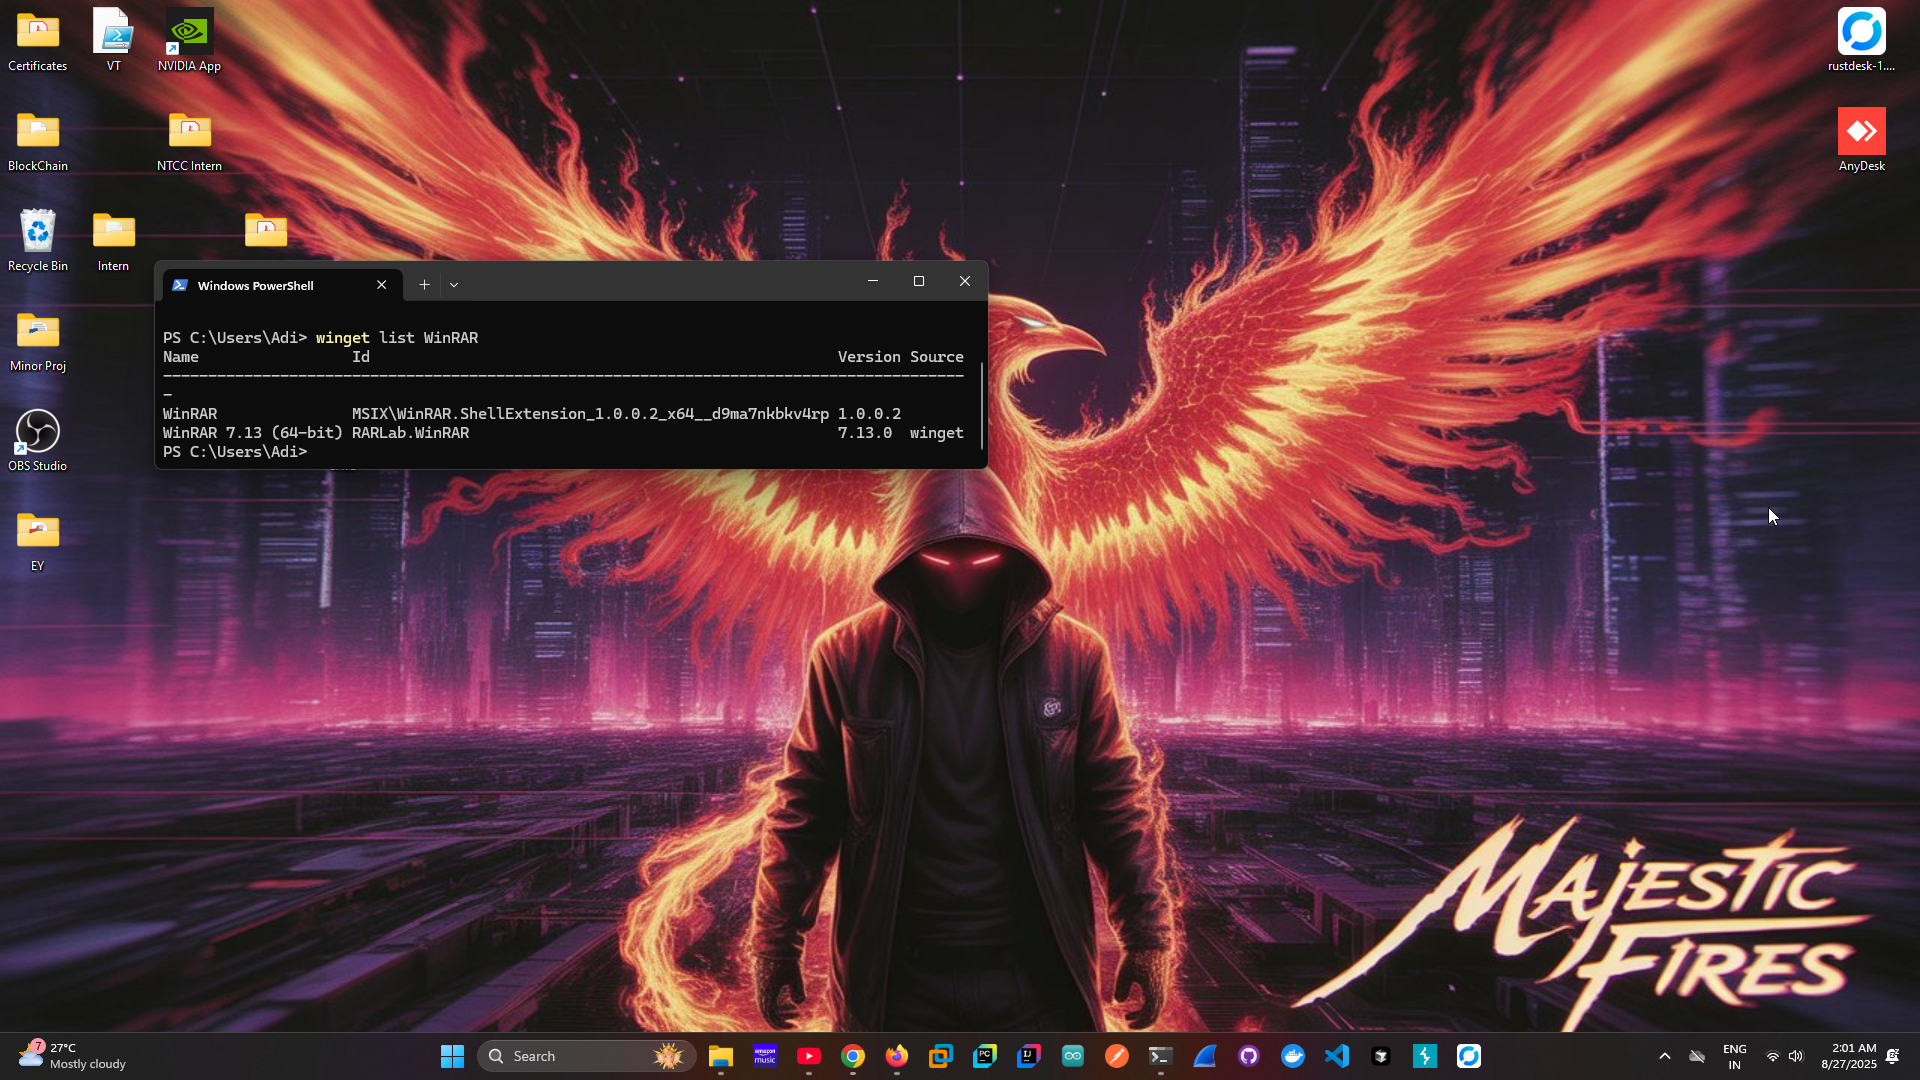Open Postman from the taskbar
The width and height of the screenshot is (1920, 1080).
[1117, 1056]
